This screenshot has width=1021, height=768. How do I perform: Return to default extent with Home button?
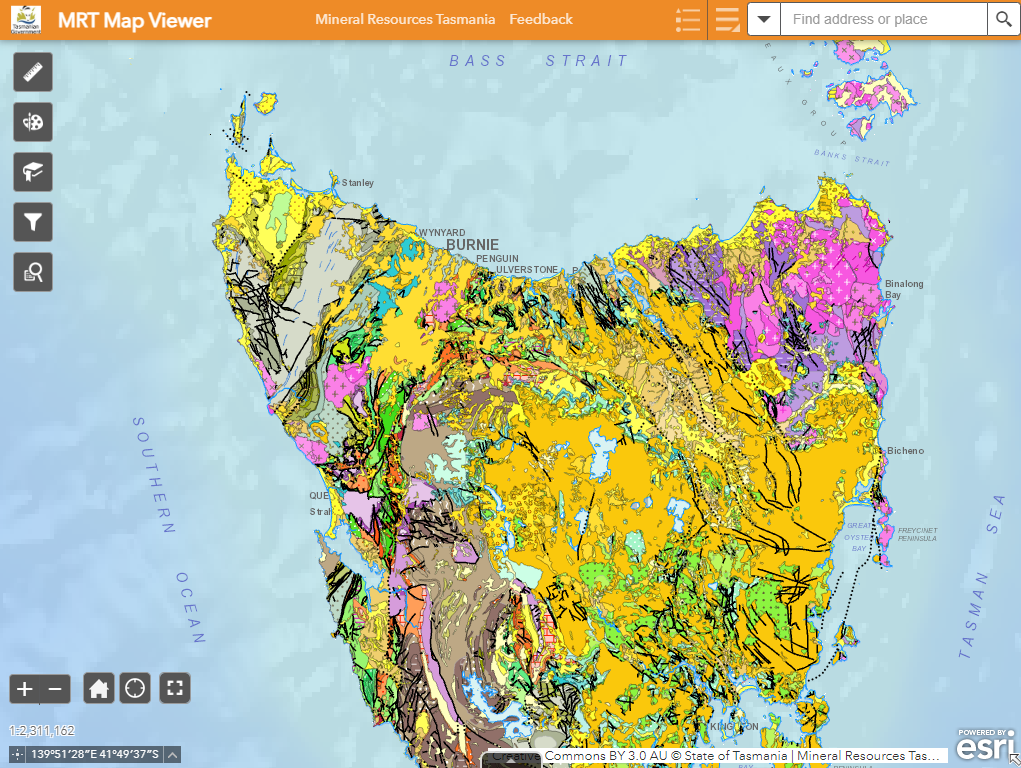[x=99, y=688]
